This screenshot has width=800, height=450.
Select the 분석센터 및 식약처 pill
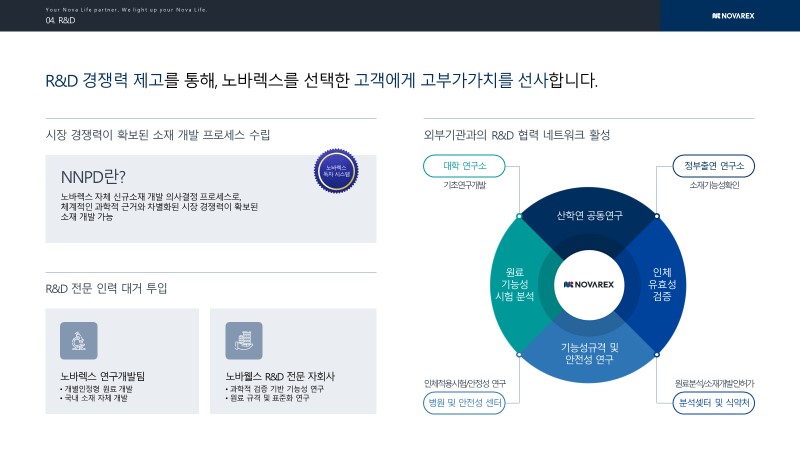(x=713, y=403)
